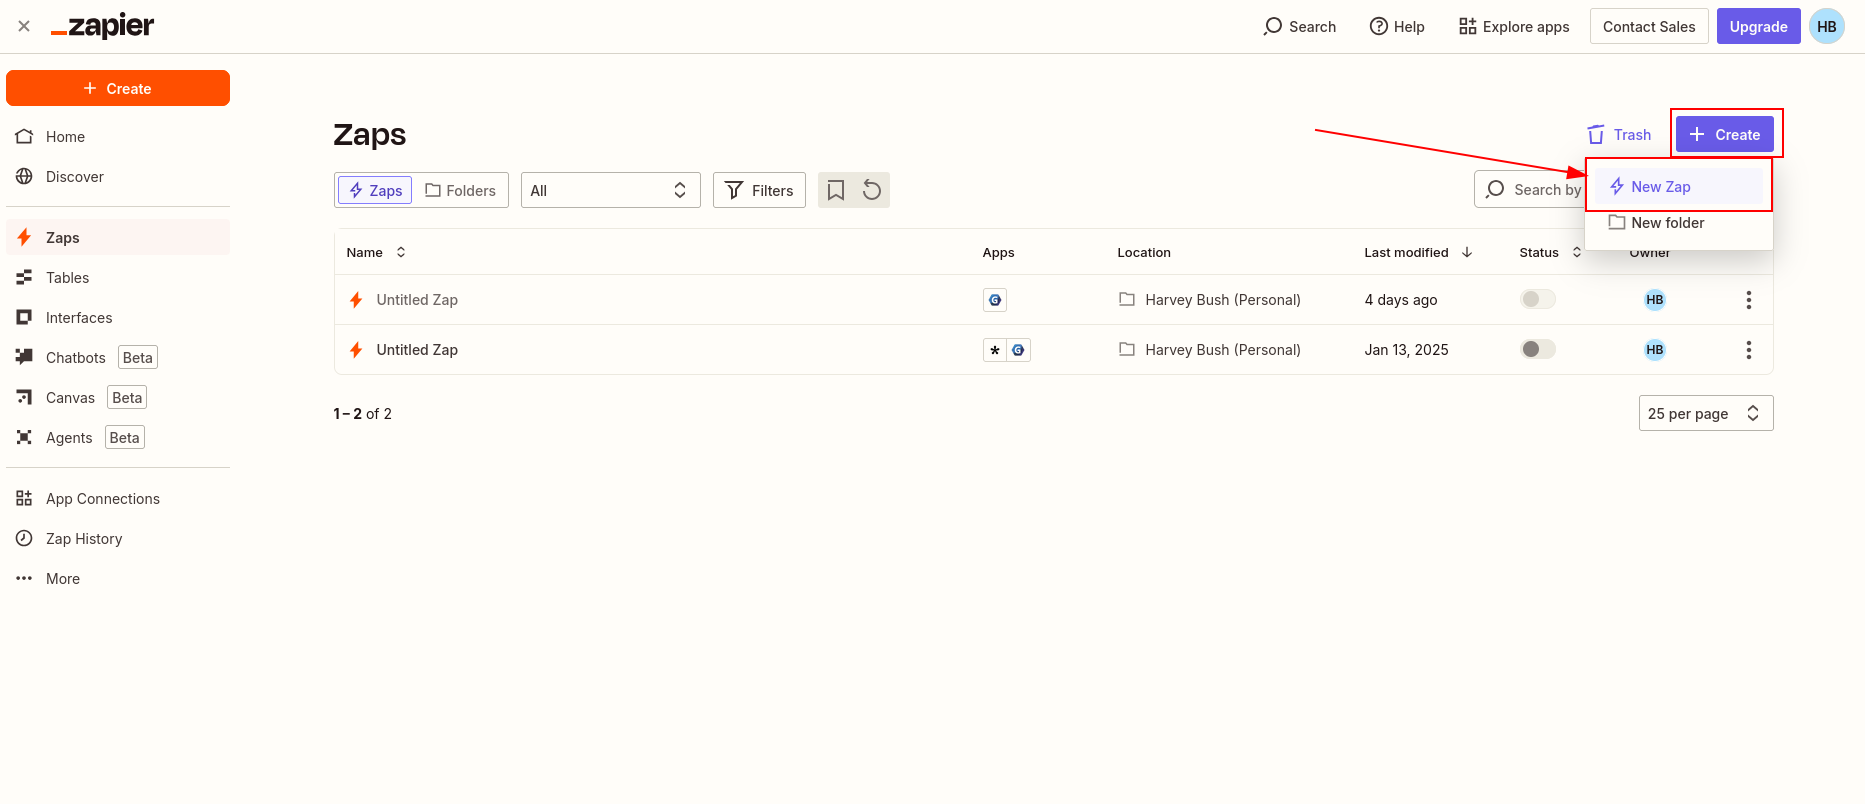Switch to the Folders tab

(x=461, y=190)
